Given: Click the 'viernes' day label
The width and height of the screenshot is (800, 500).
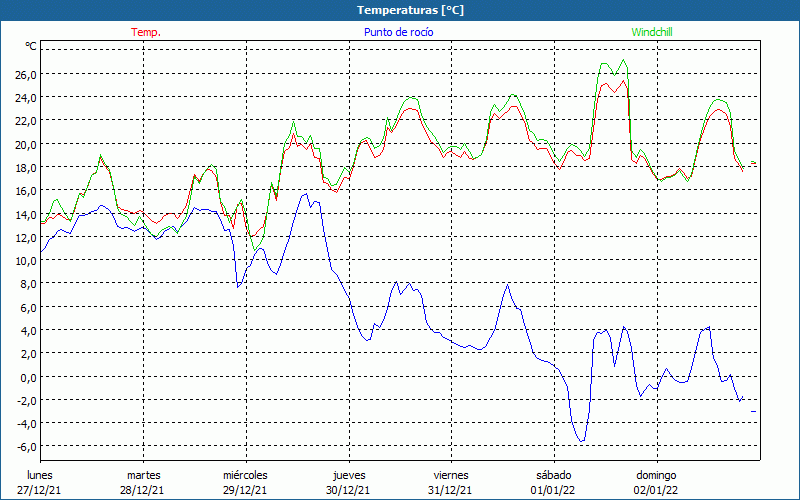Looking at the screenshot, I should tap(451, 475).
